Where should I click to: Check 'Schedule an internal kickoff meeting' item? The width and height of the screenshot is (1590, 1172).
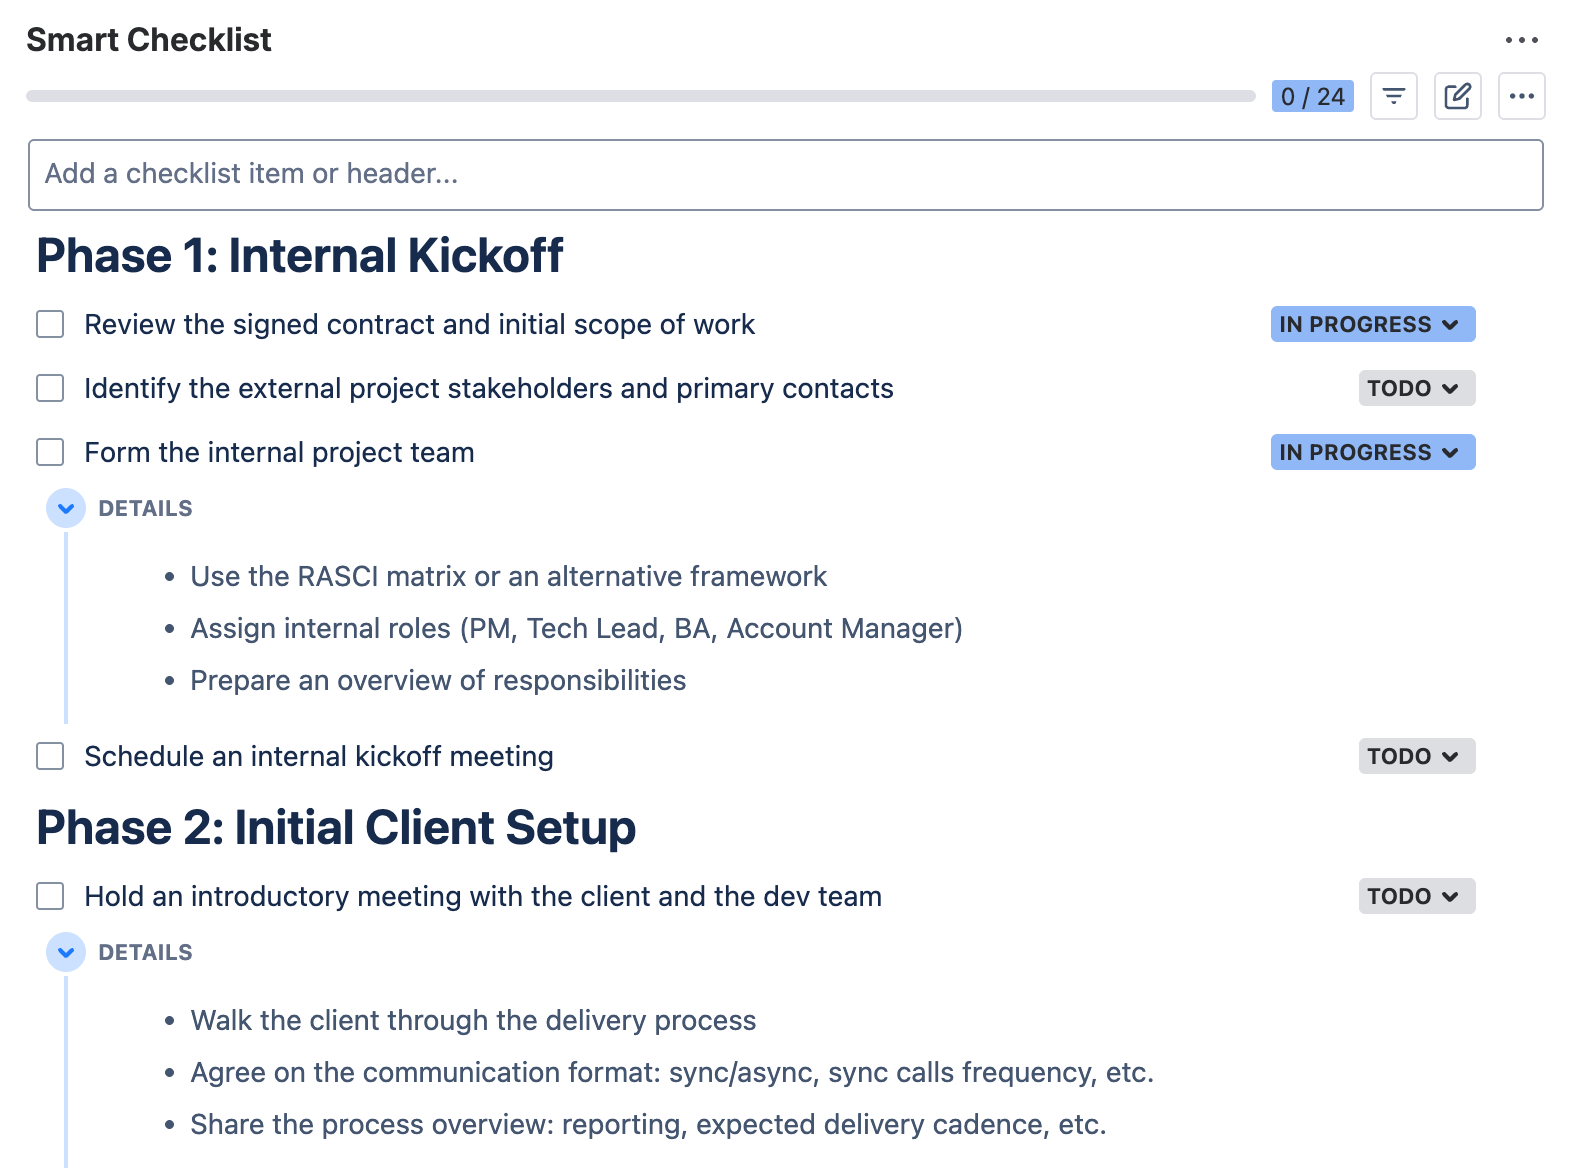[49, 756]
